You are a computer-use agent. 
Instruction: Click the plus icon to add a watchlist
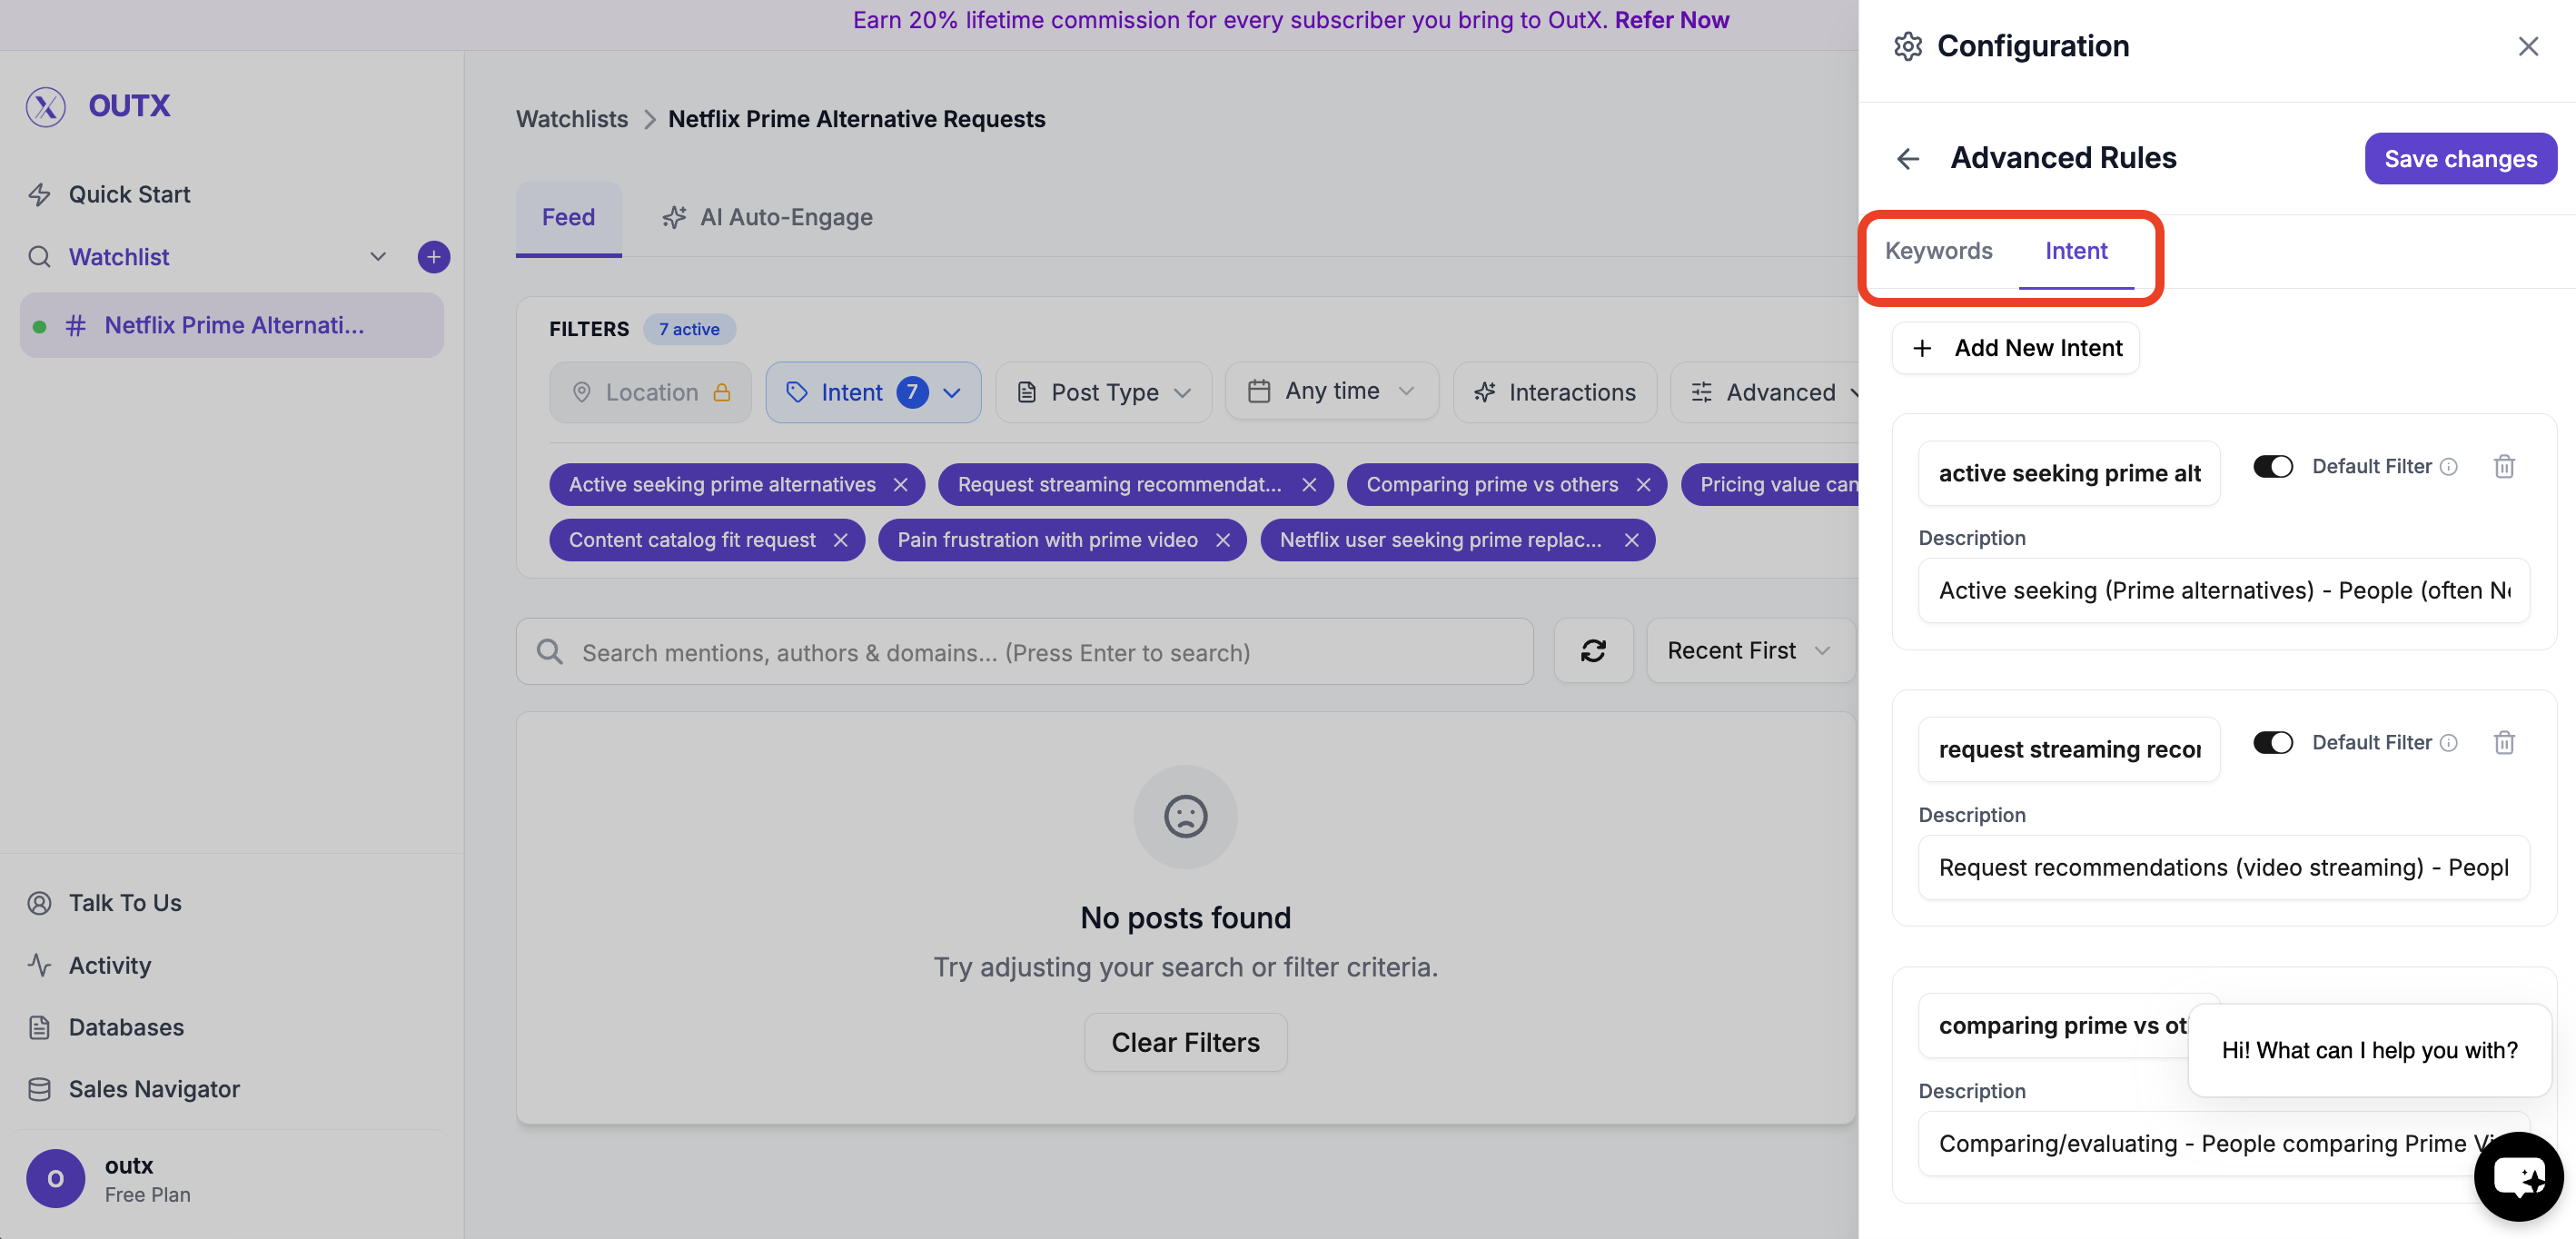point(433,257)
